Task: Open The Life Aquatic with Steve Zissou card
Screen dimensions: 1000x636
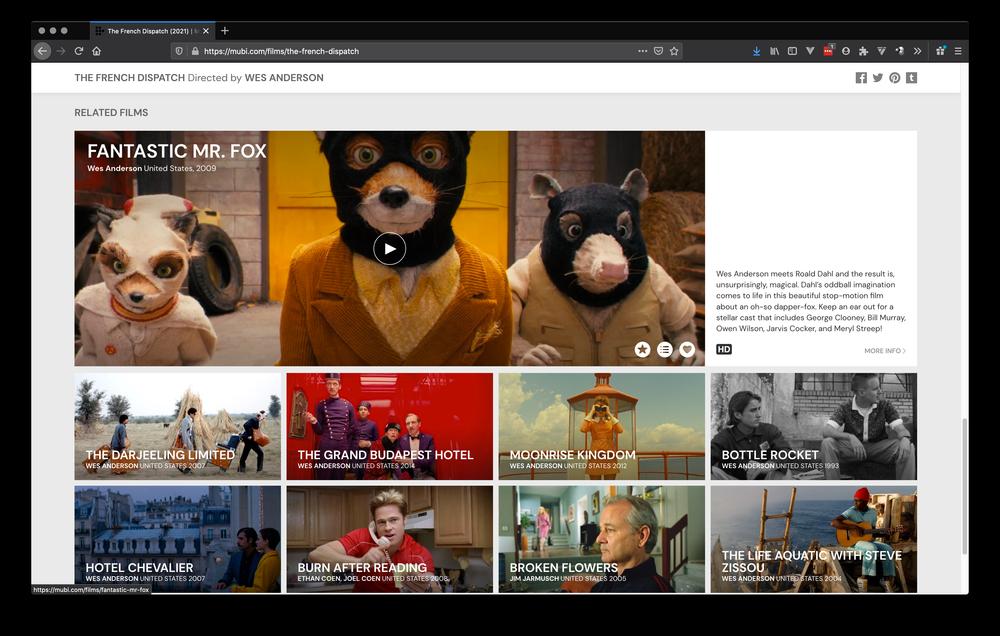Action: [814, 539]
